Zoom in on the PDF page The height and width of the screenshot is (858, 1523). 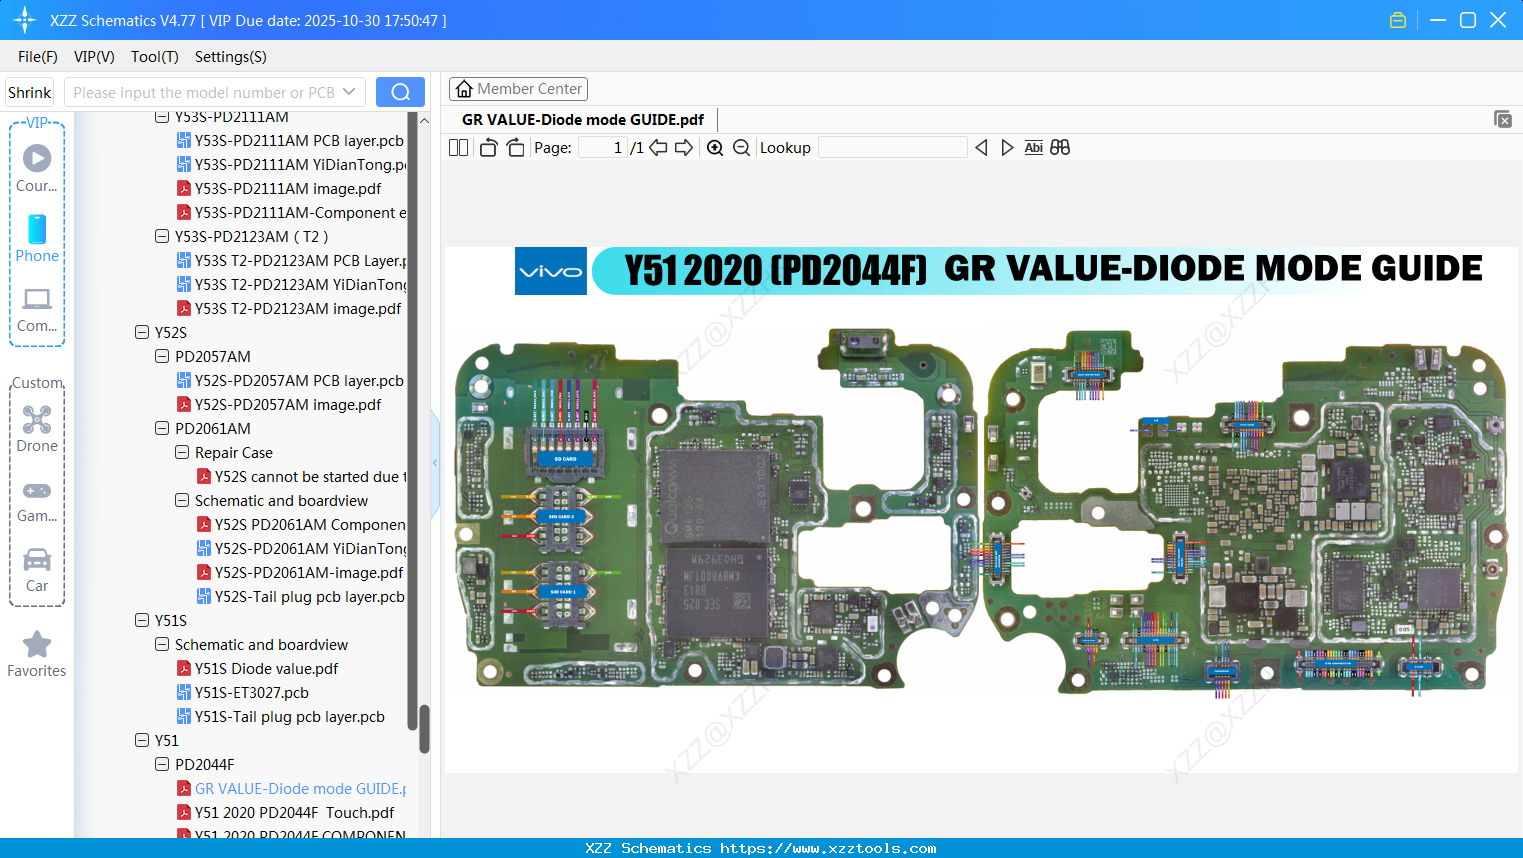715,147
